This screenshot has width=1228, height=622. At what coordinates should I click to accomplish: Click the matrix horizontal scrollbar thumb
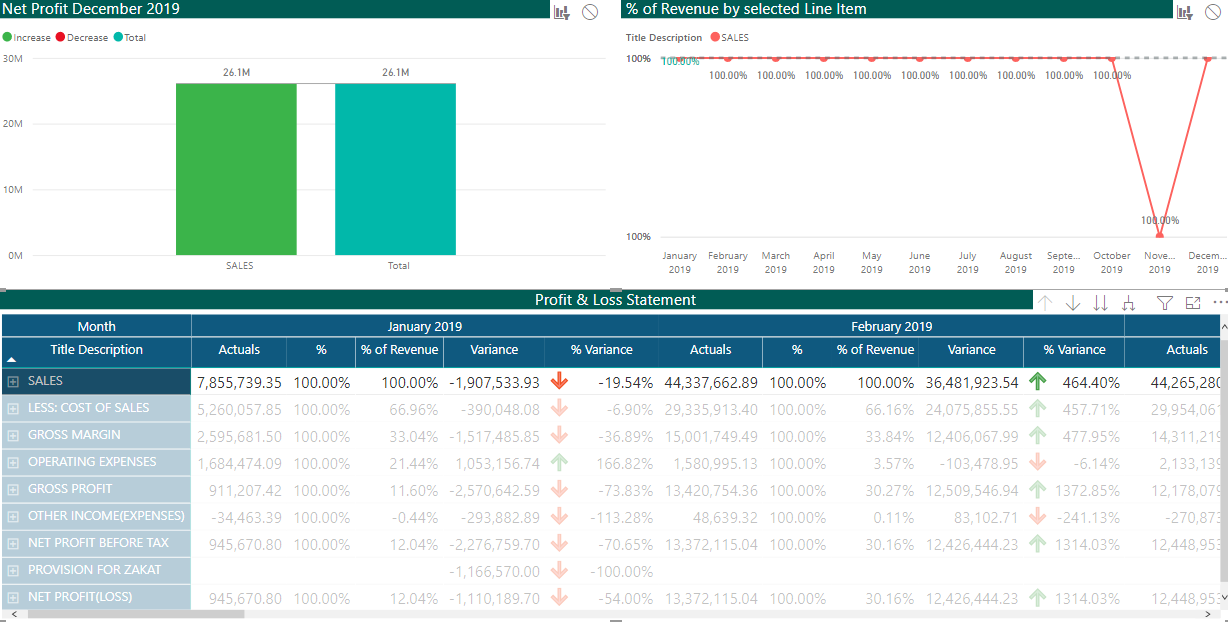tap(137, 614)
